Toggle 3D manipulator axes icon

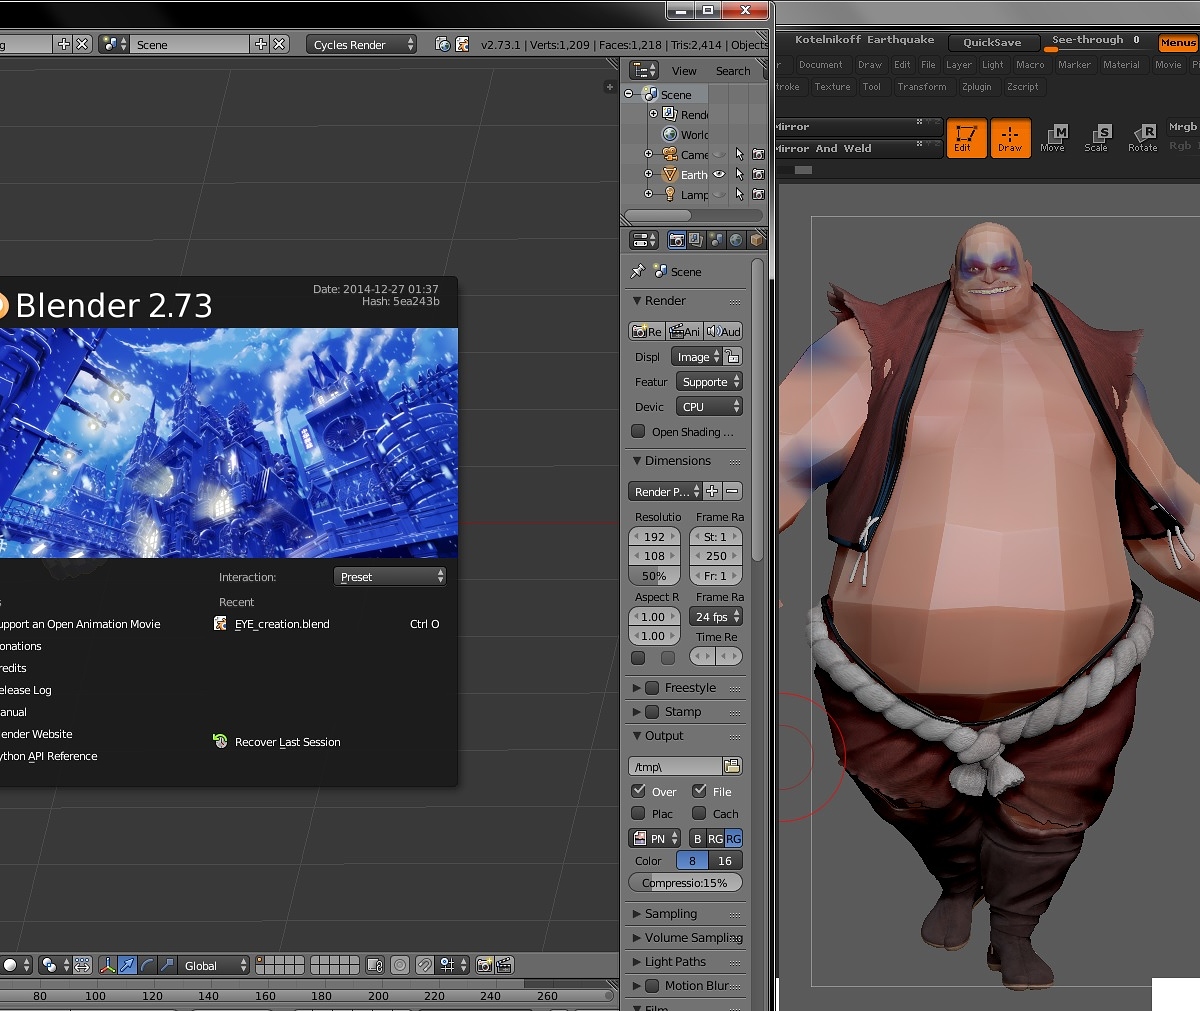tap(107, 965)
